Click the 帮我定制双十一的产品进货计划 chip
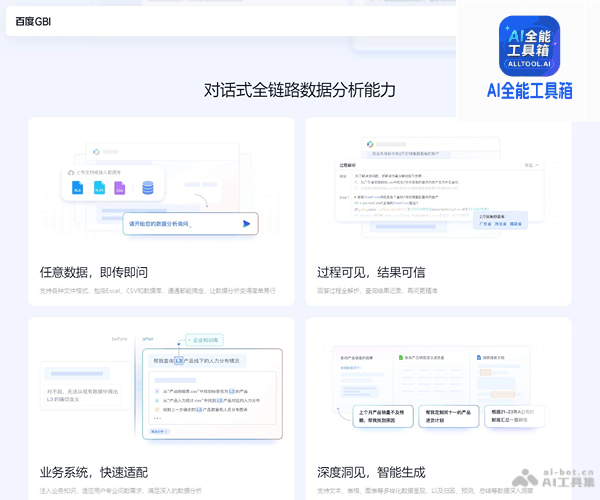Image resolution: width=600 pixels, height=500 pixels. click(448, 416)
